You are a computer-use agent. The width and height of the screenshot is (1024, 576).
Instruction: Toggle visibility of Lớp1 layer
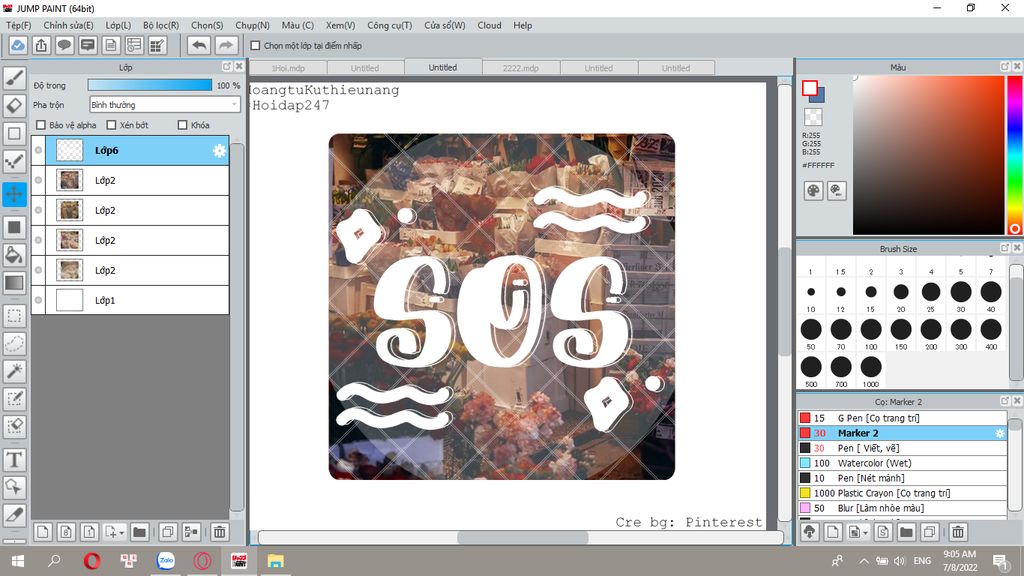39,300
